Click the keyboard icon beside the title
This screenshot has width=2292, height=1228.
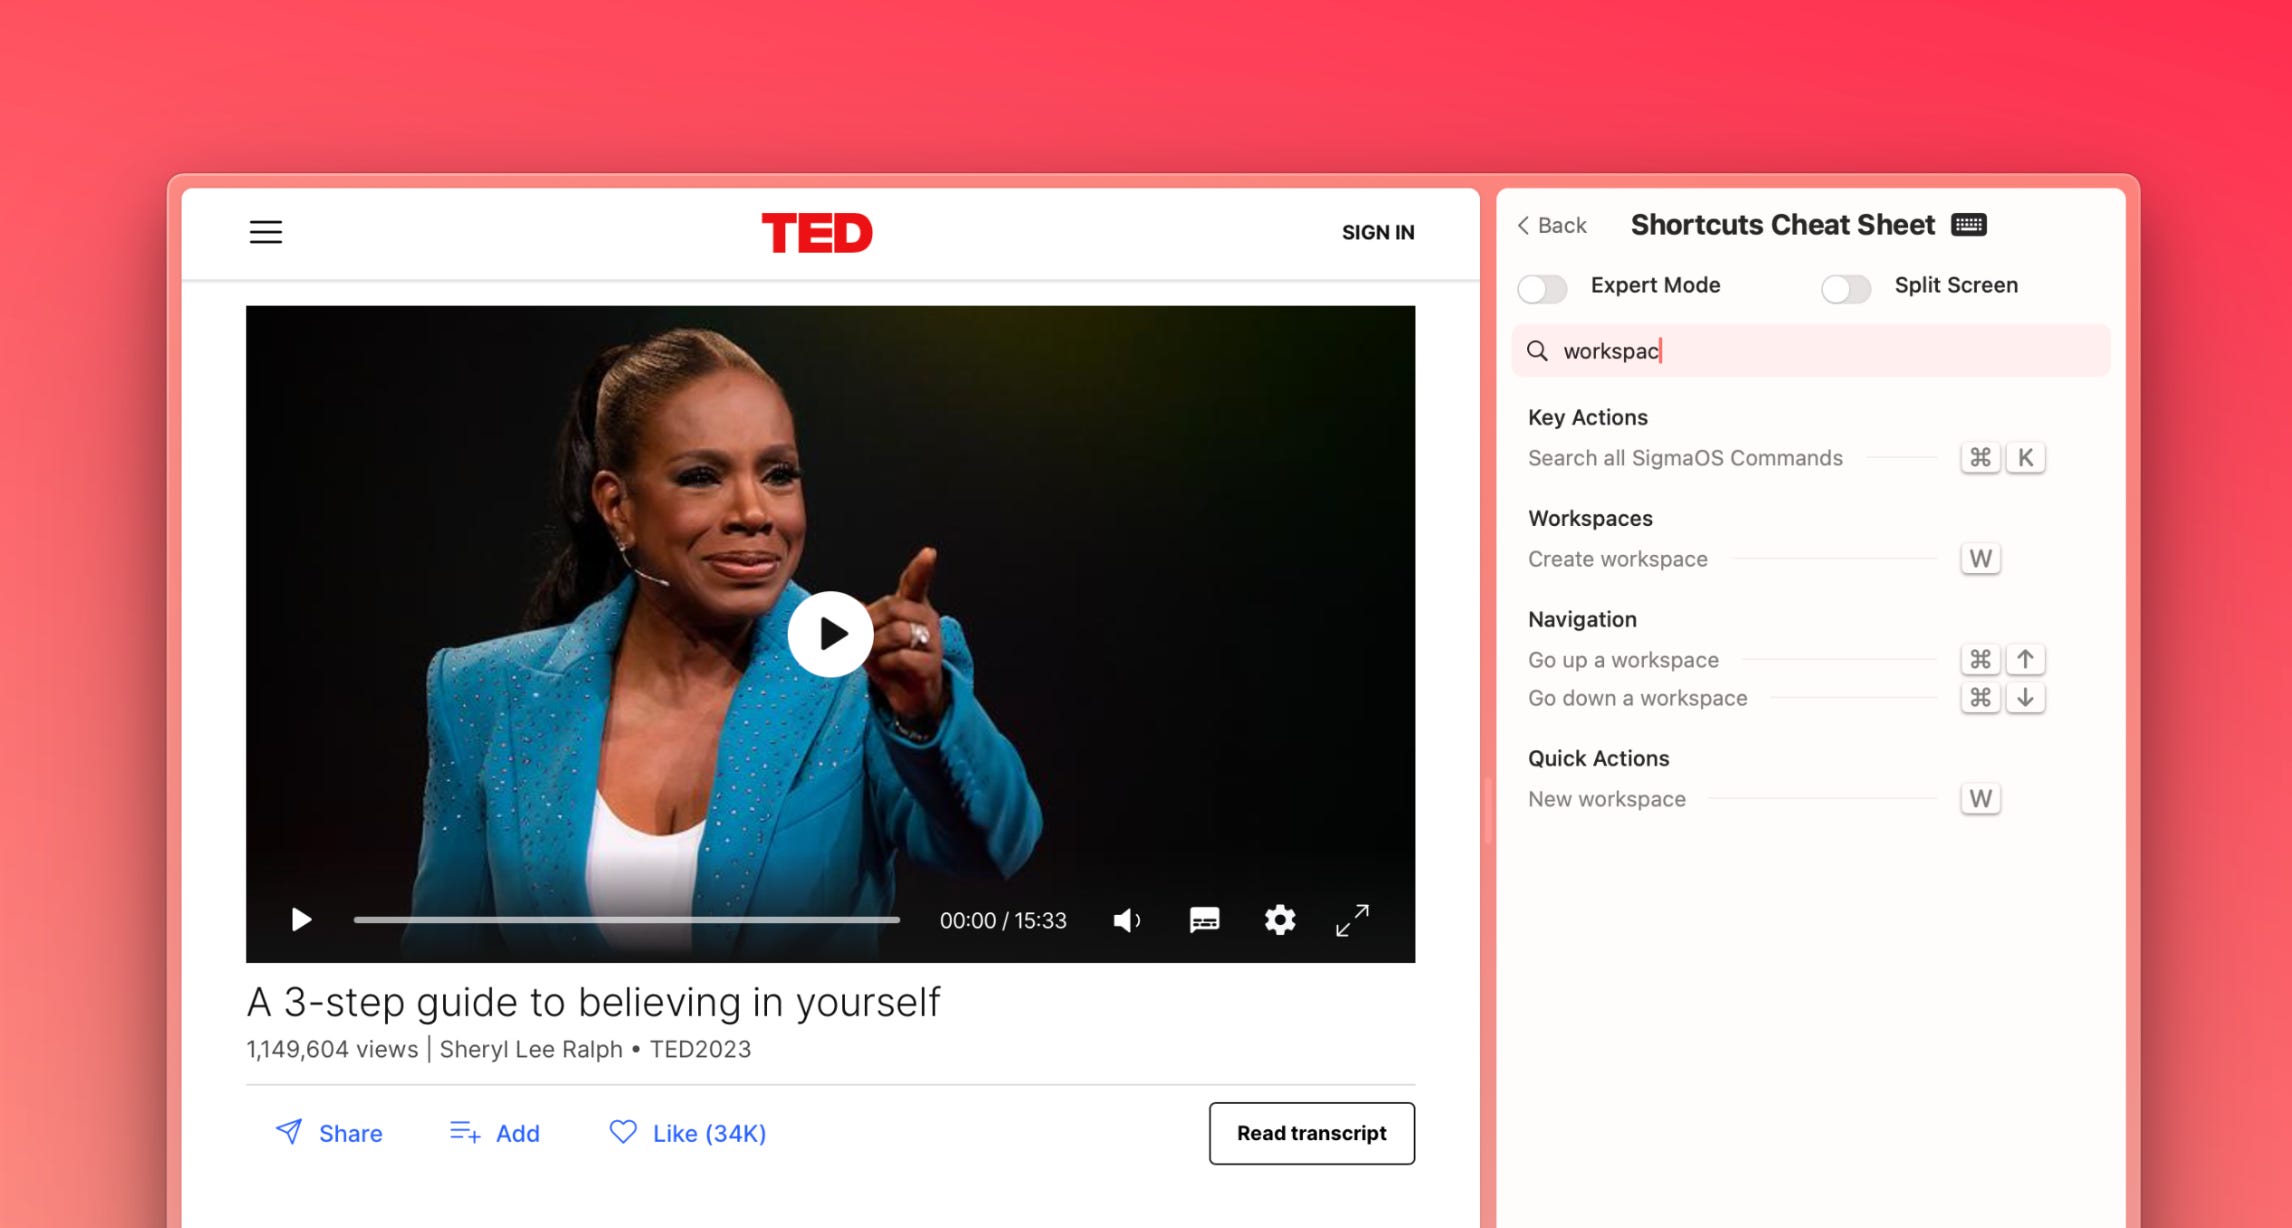(1969, 225)
